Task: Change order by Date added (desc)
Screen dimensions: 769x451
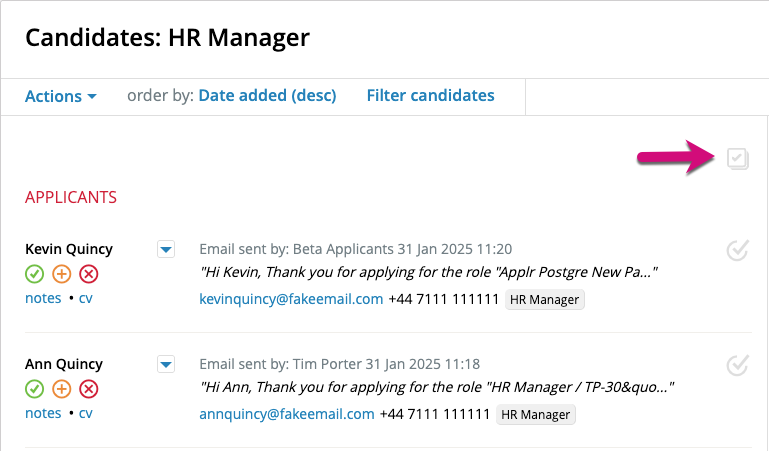Action: [267, 96]
